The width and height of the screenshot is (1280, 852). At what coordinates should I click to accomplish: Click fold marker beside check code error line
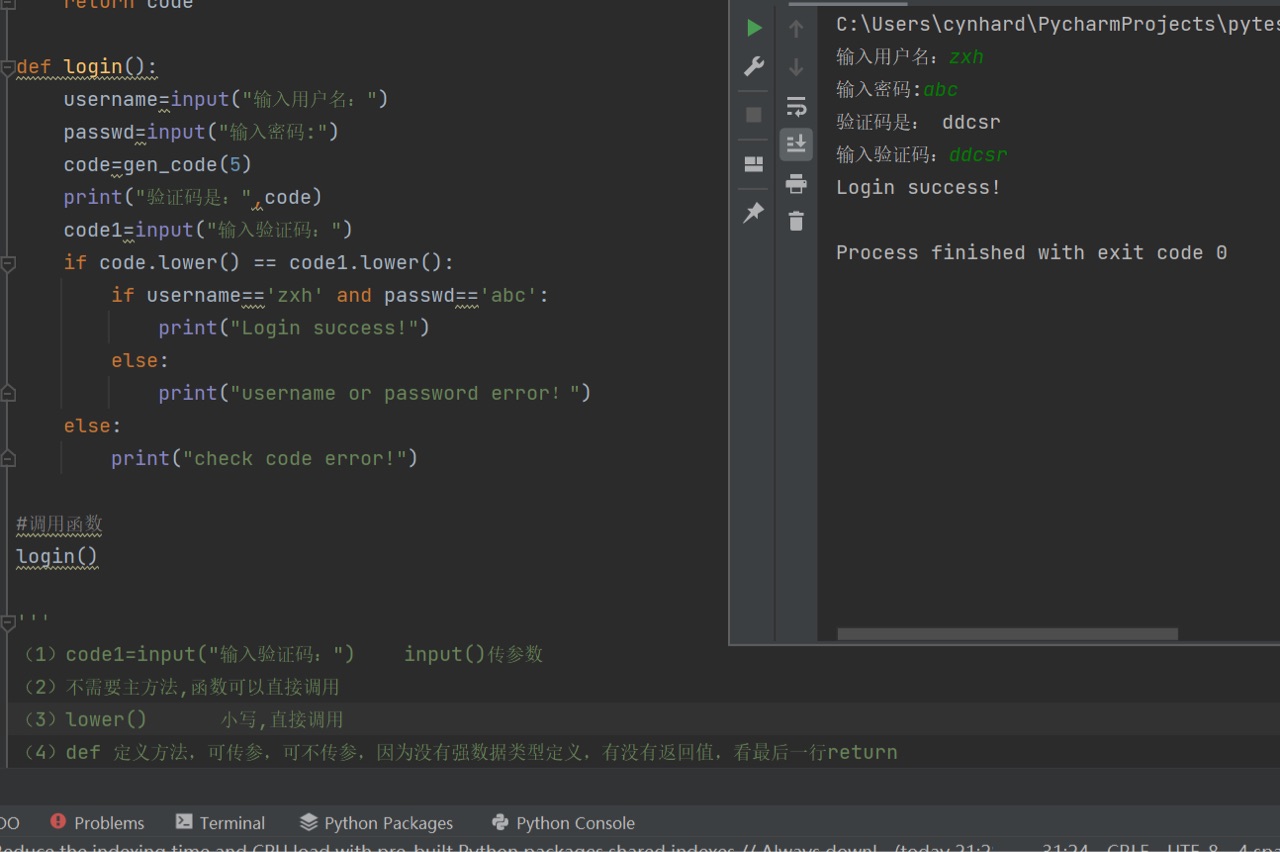tap(8, 459)
